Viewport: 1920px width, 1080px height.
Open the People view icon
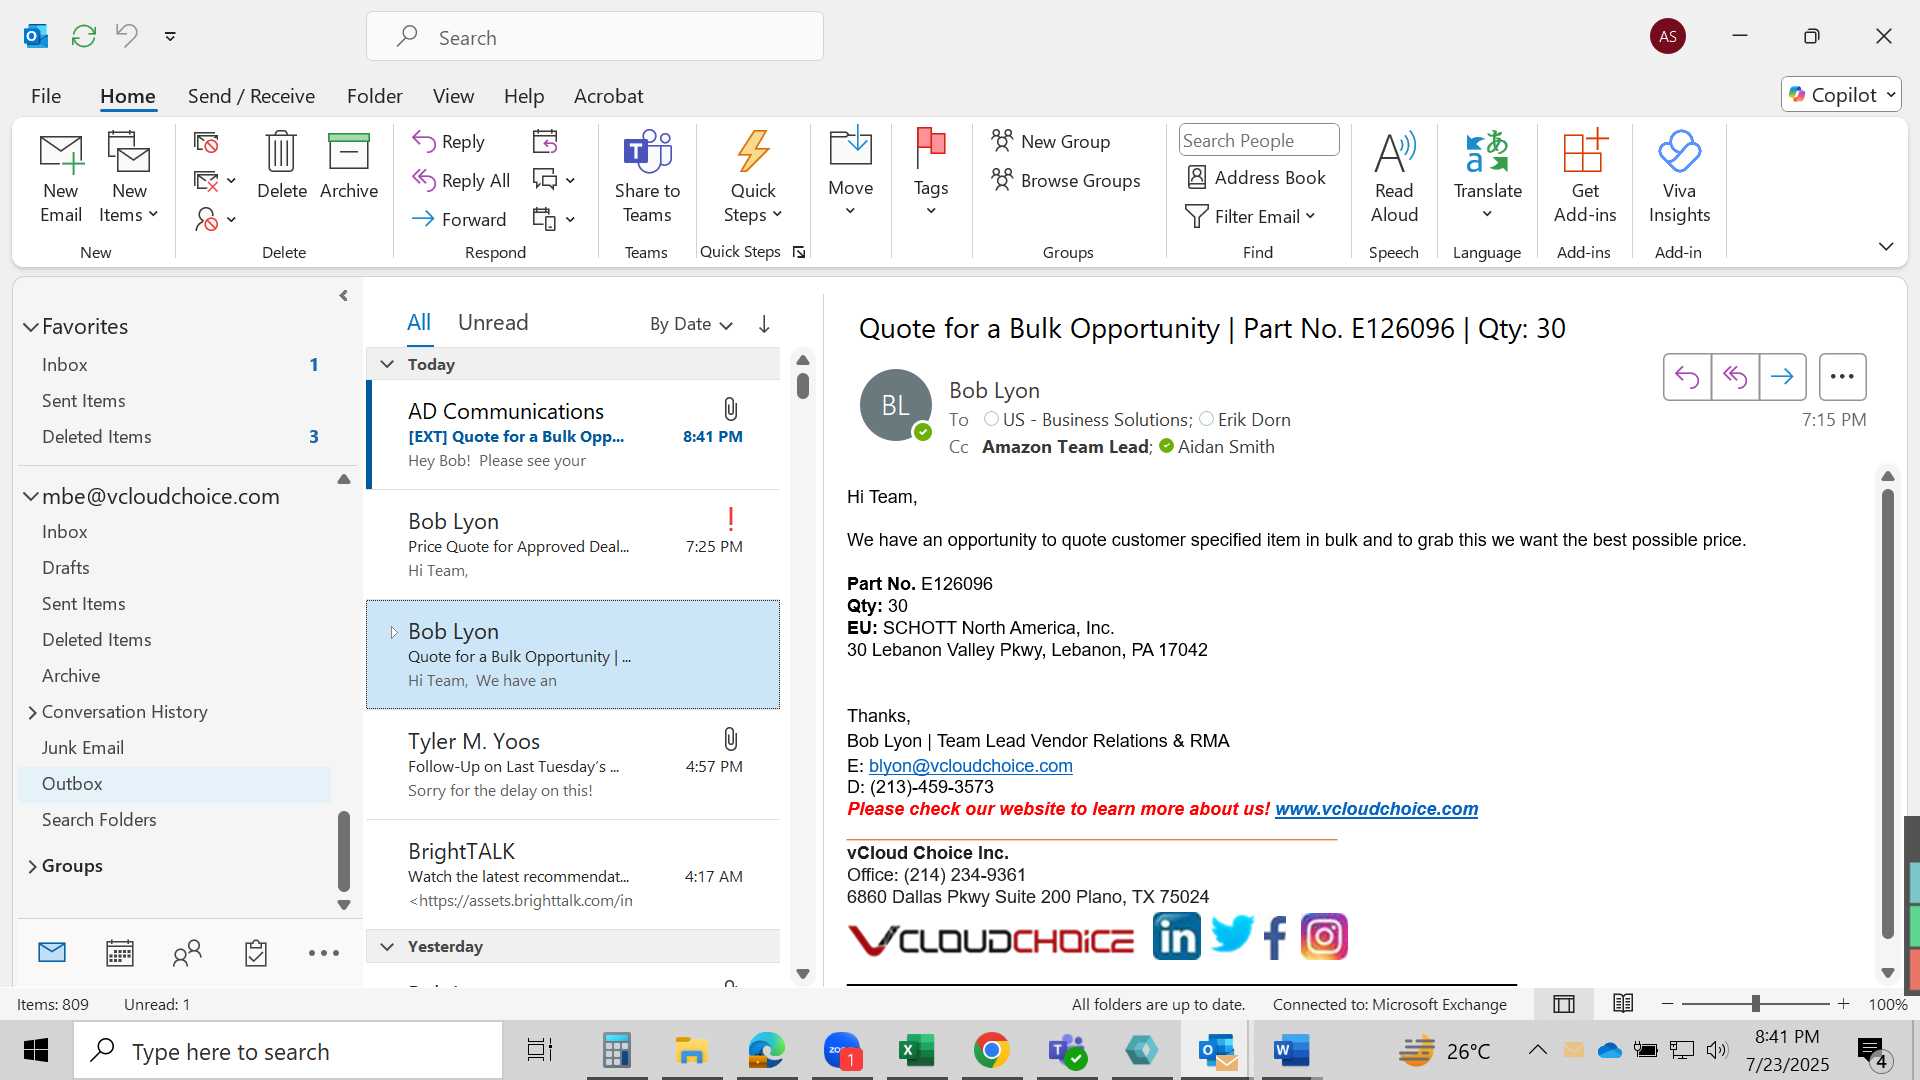point(187,953)
